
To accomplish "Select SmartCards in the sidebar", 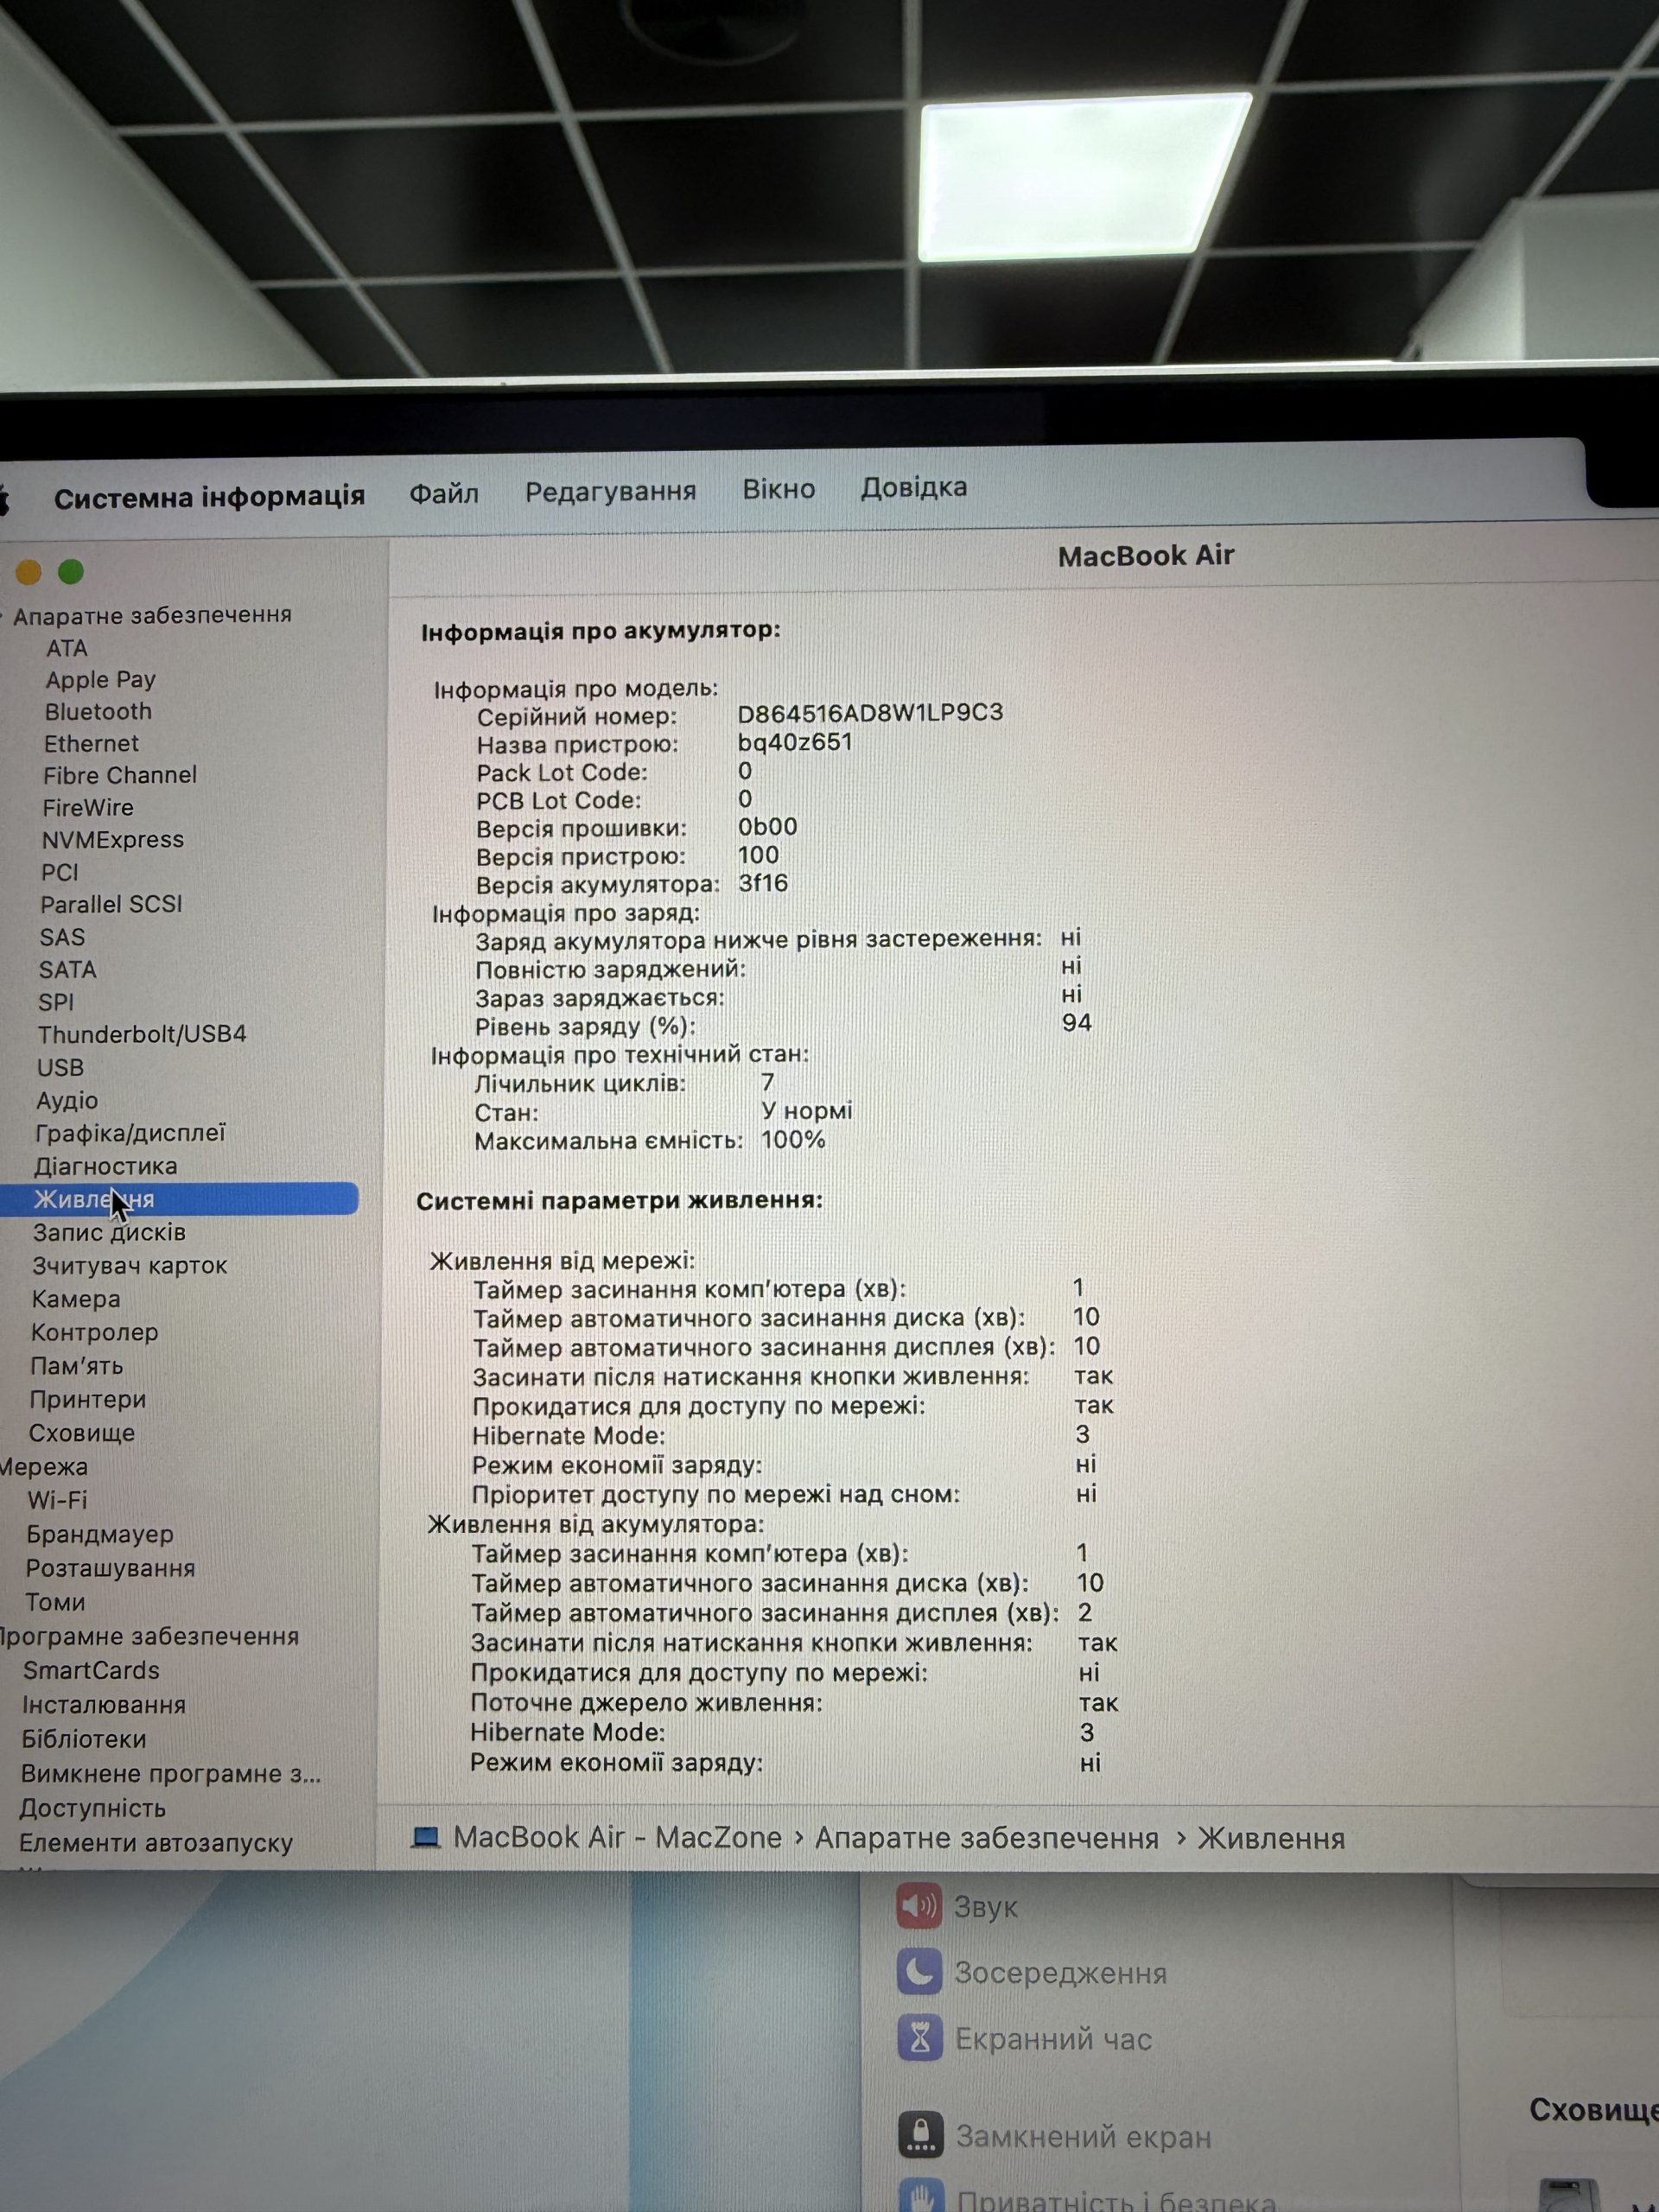I will point(91,1670).
